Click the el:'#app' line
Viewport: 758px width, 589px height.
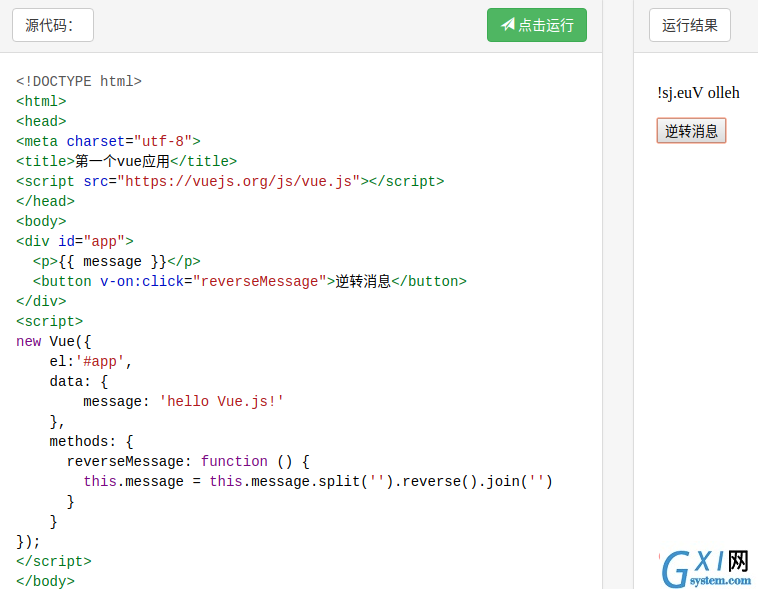click(x=91, y=362)
